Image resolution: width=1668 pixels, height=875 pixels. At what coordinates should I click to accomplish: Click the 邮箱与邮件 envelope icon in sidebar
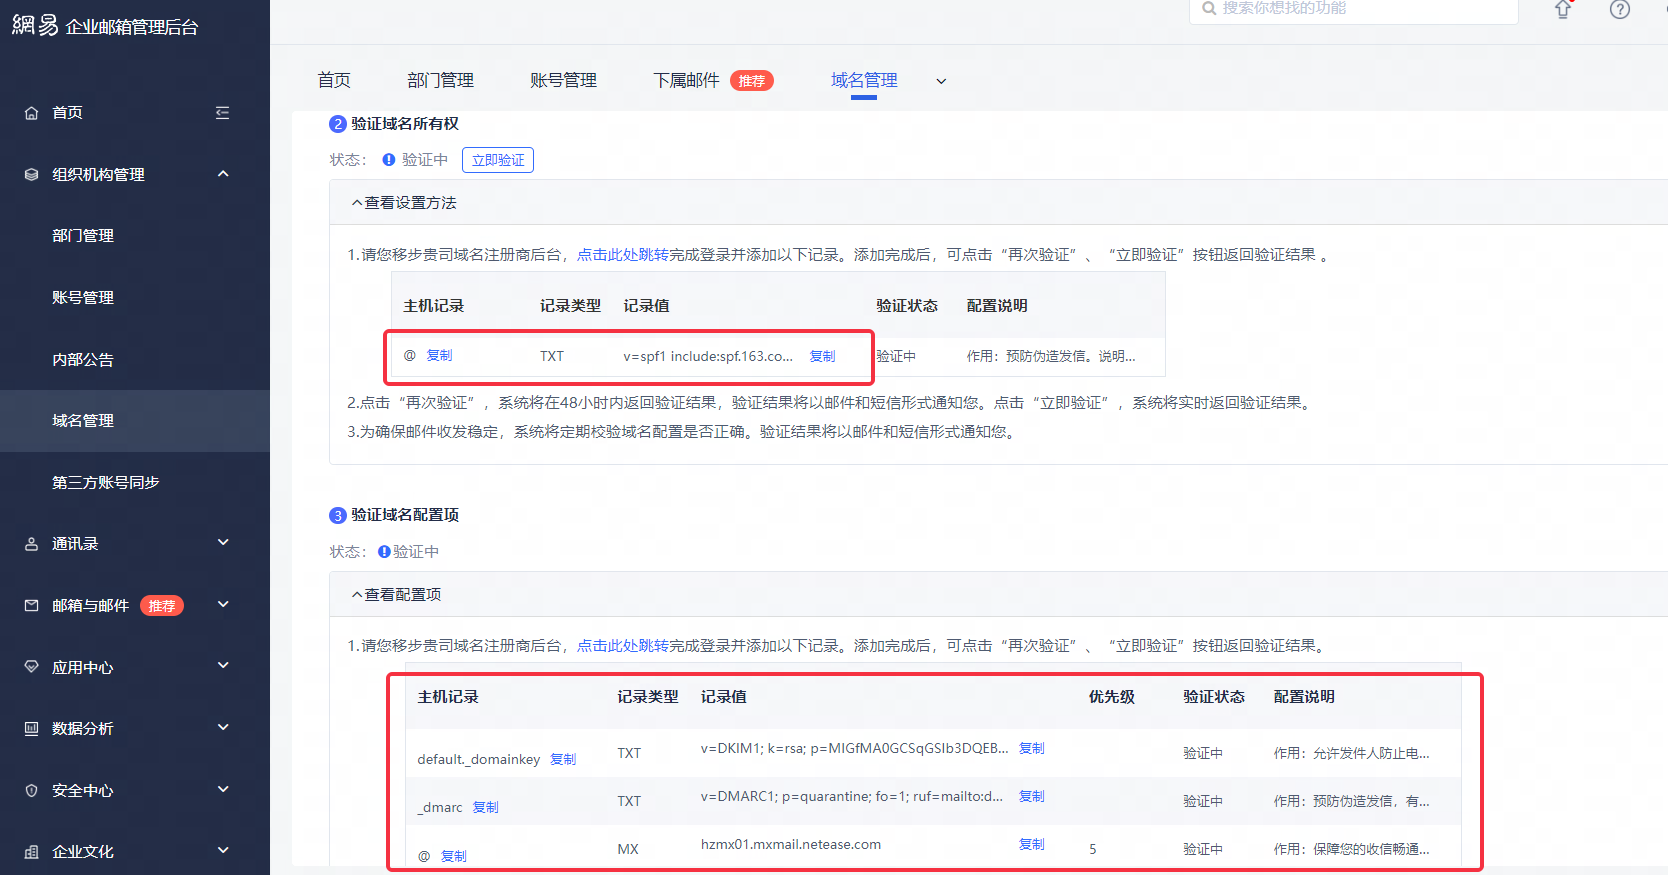[x=32, y=606]
